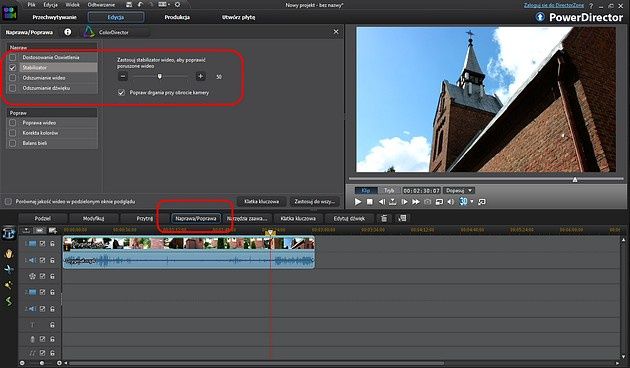
Task: Toggle Porównaj jakość wideo w podzielonym oknie checkbox
Action: [8, 201]
